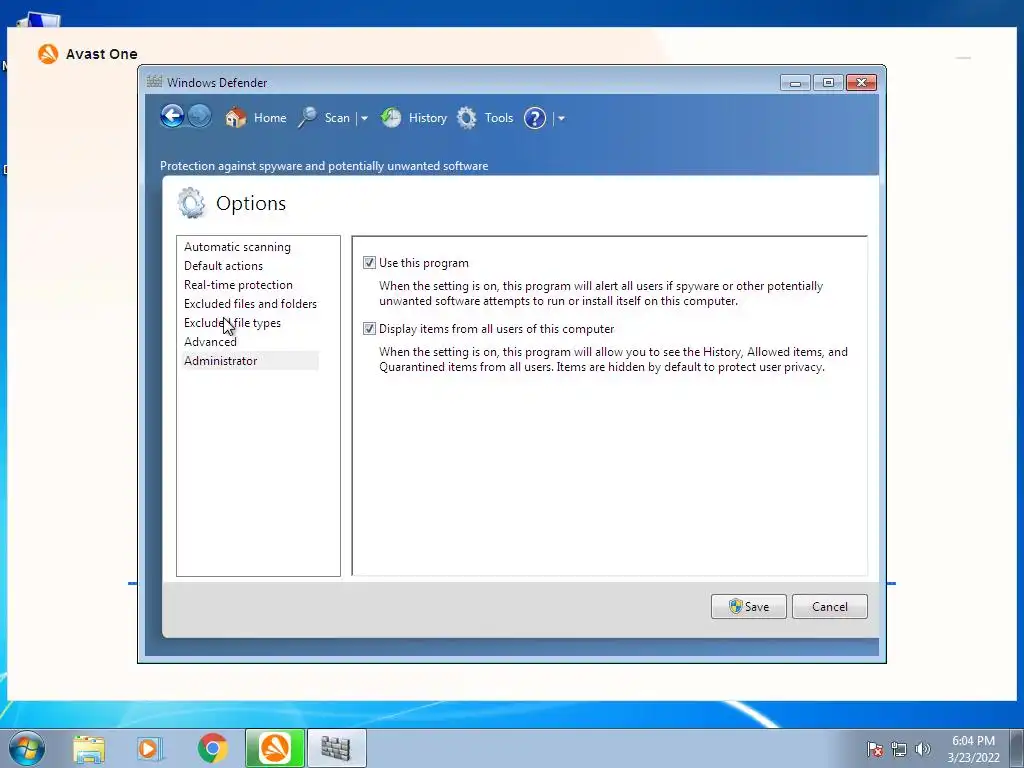Switch to Windows Defender taskbar button
The image size is (1024, 768).
coord(337,748)
